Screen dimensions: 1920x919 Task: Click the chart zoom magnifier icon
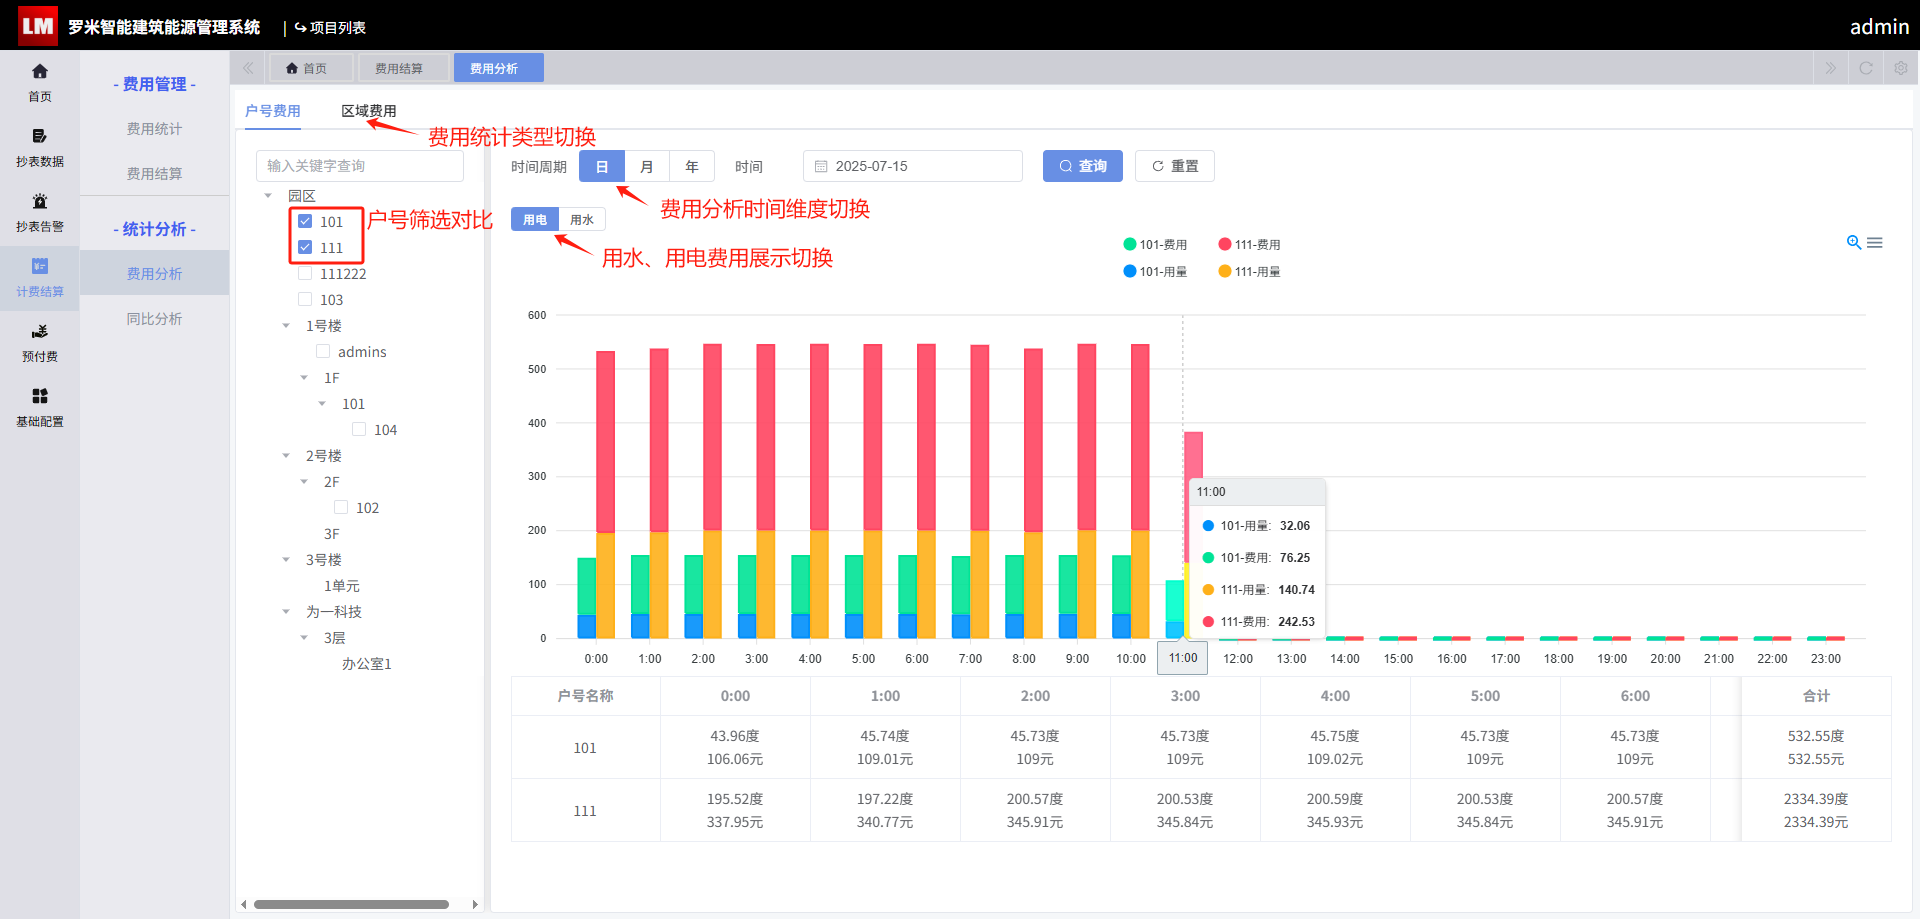pos(1854,242)
